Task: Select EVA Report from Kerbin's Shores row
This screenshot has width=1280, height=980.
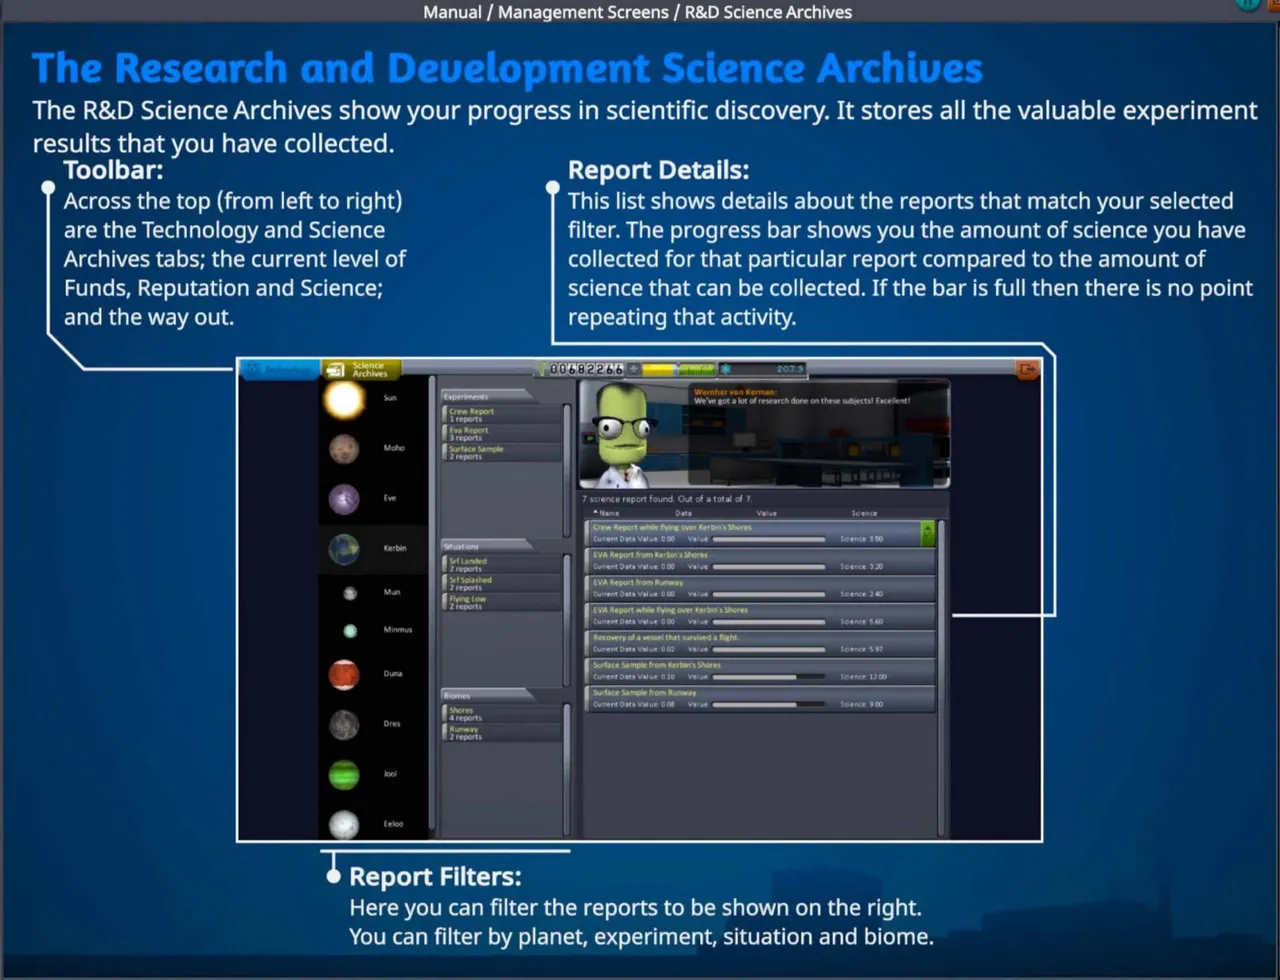Action: pos(760,561)
